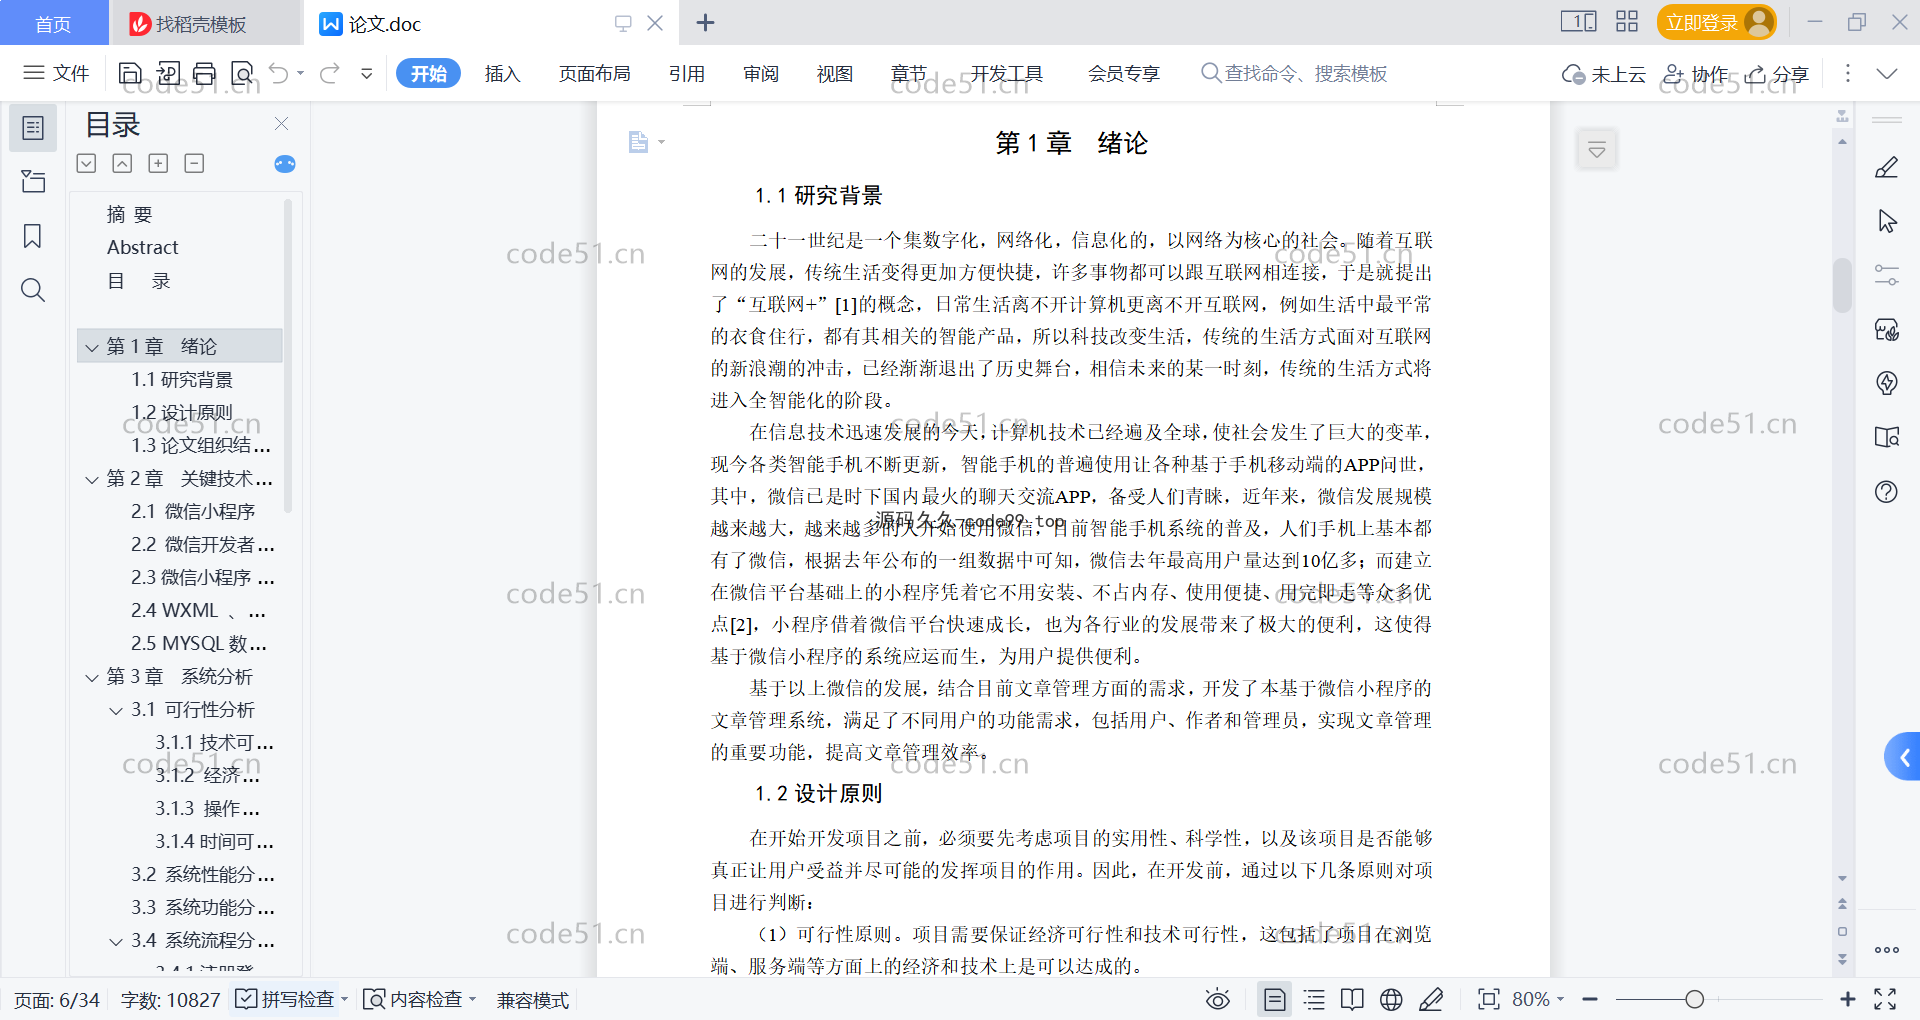Image resolution: width=1920 pixels, height=1020 pixels.
Task: Click the 未上云 cloud status button
Action: point(1604,74)
